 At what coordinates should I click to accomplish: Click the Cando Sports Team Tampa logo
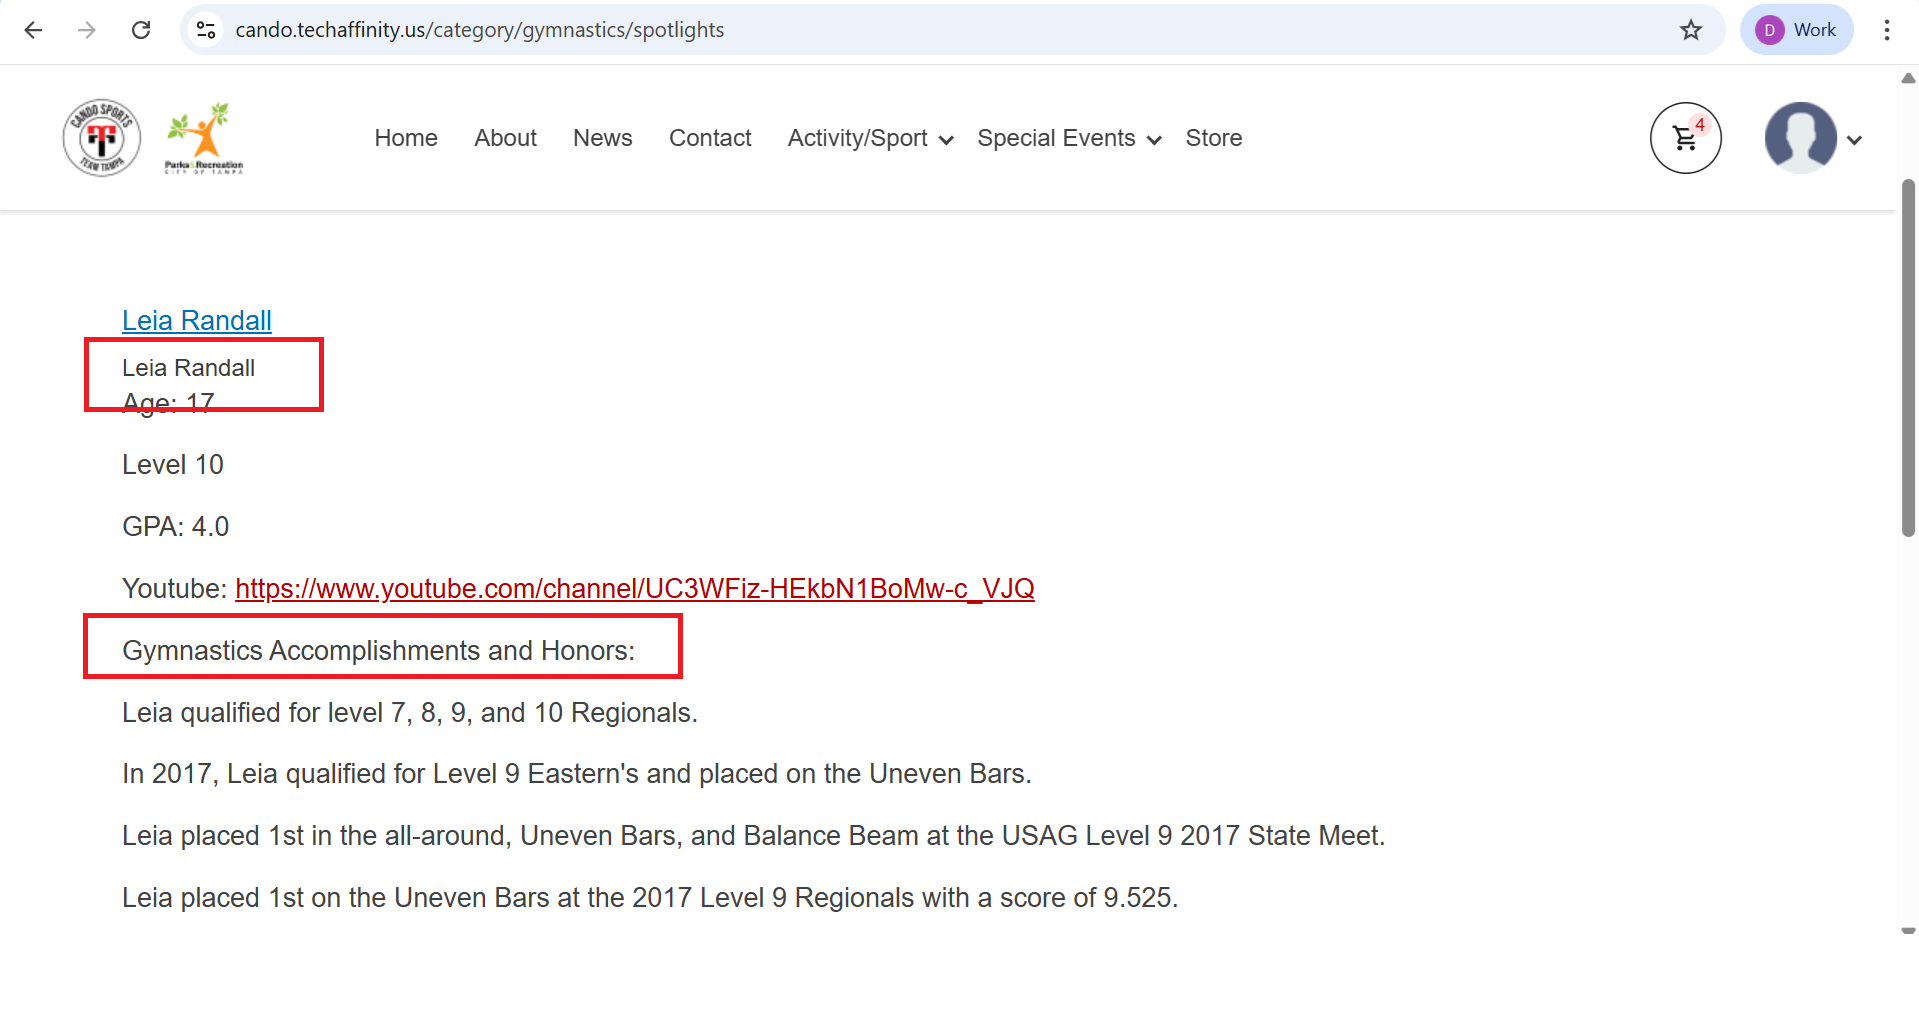[x=101, y=138]
